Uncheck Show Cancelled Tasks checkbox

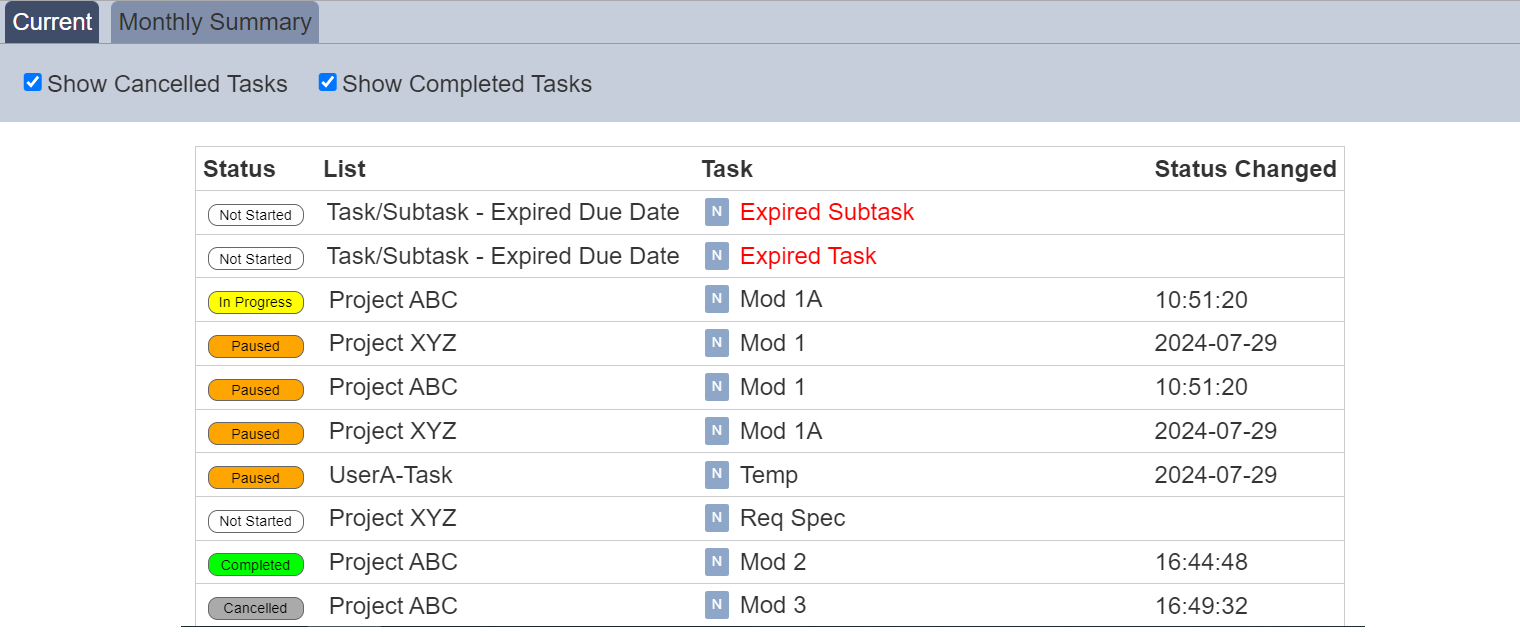33,83
